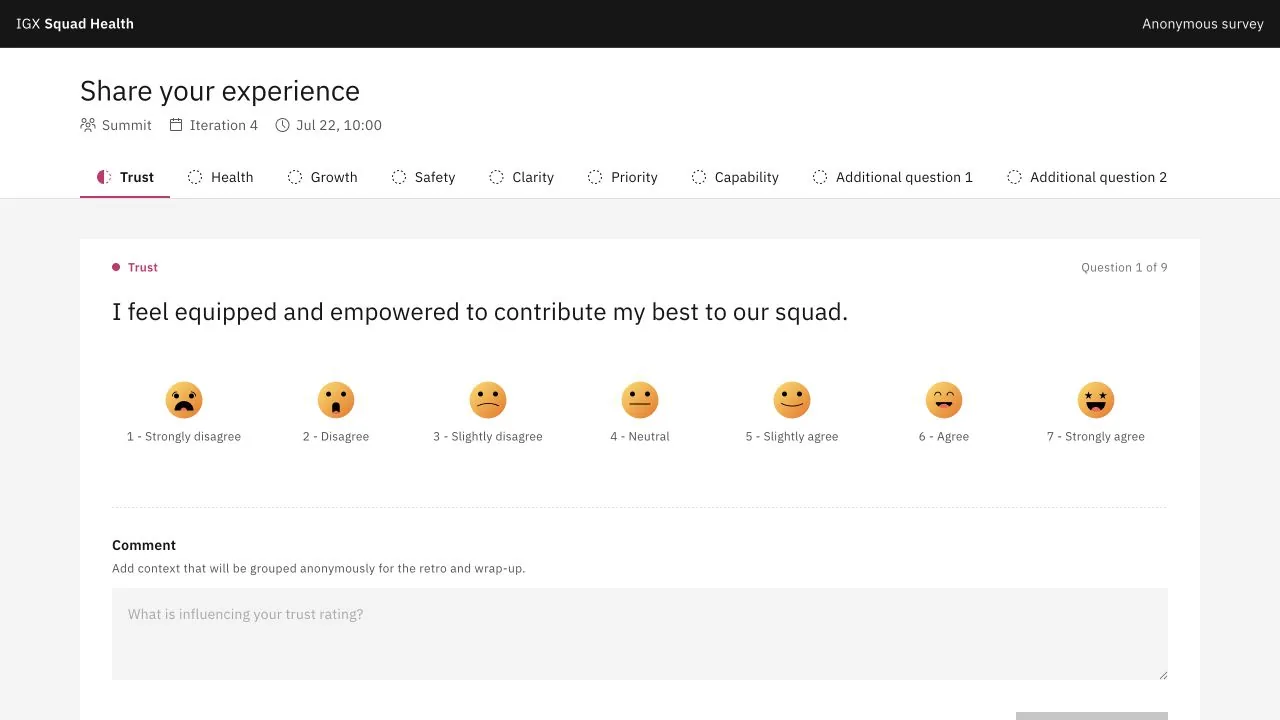This screenshot has width=1280, height=720.
Task: Click the dashed circle icon on Health tab
Action: click(x=195, y=177)
